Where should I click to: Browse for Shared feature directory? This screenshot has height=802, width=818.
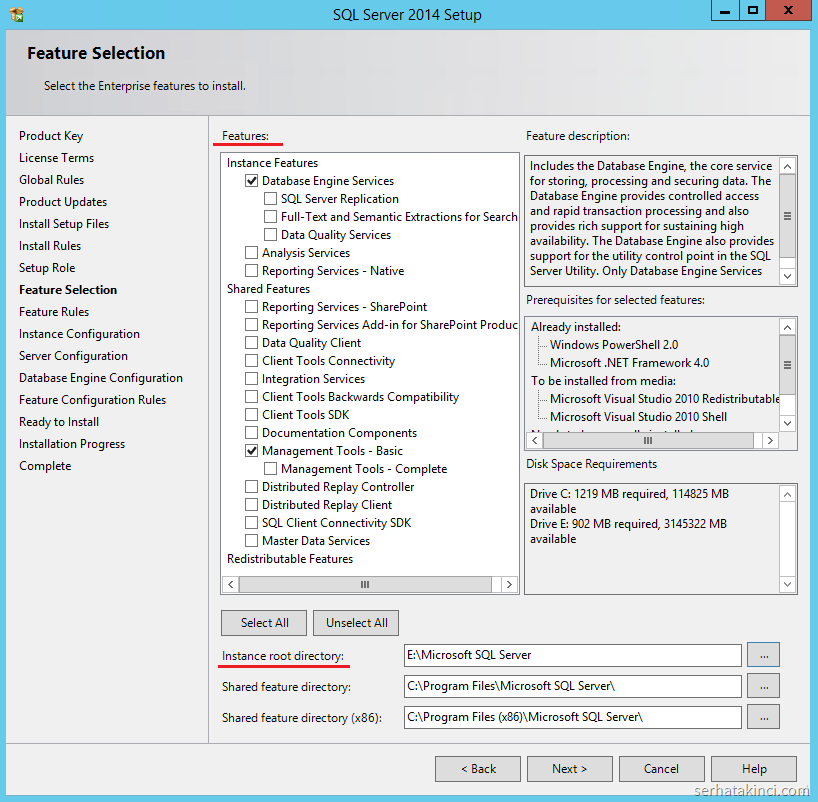click(x=763, y=686)
